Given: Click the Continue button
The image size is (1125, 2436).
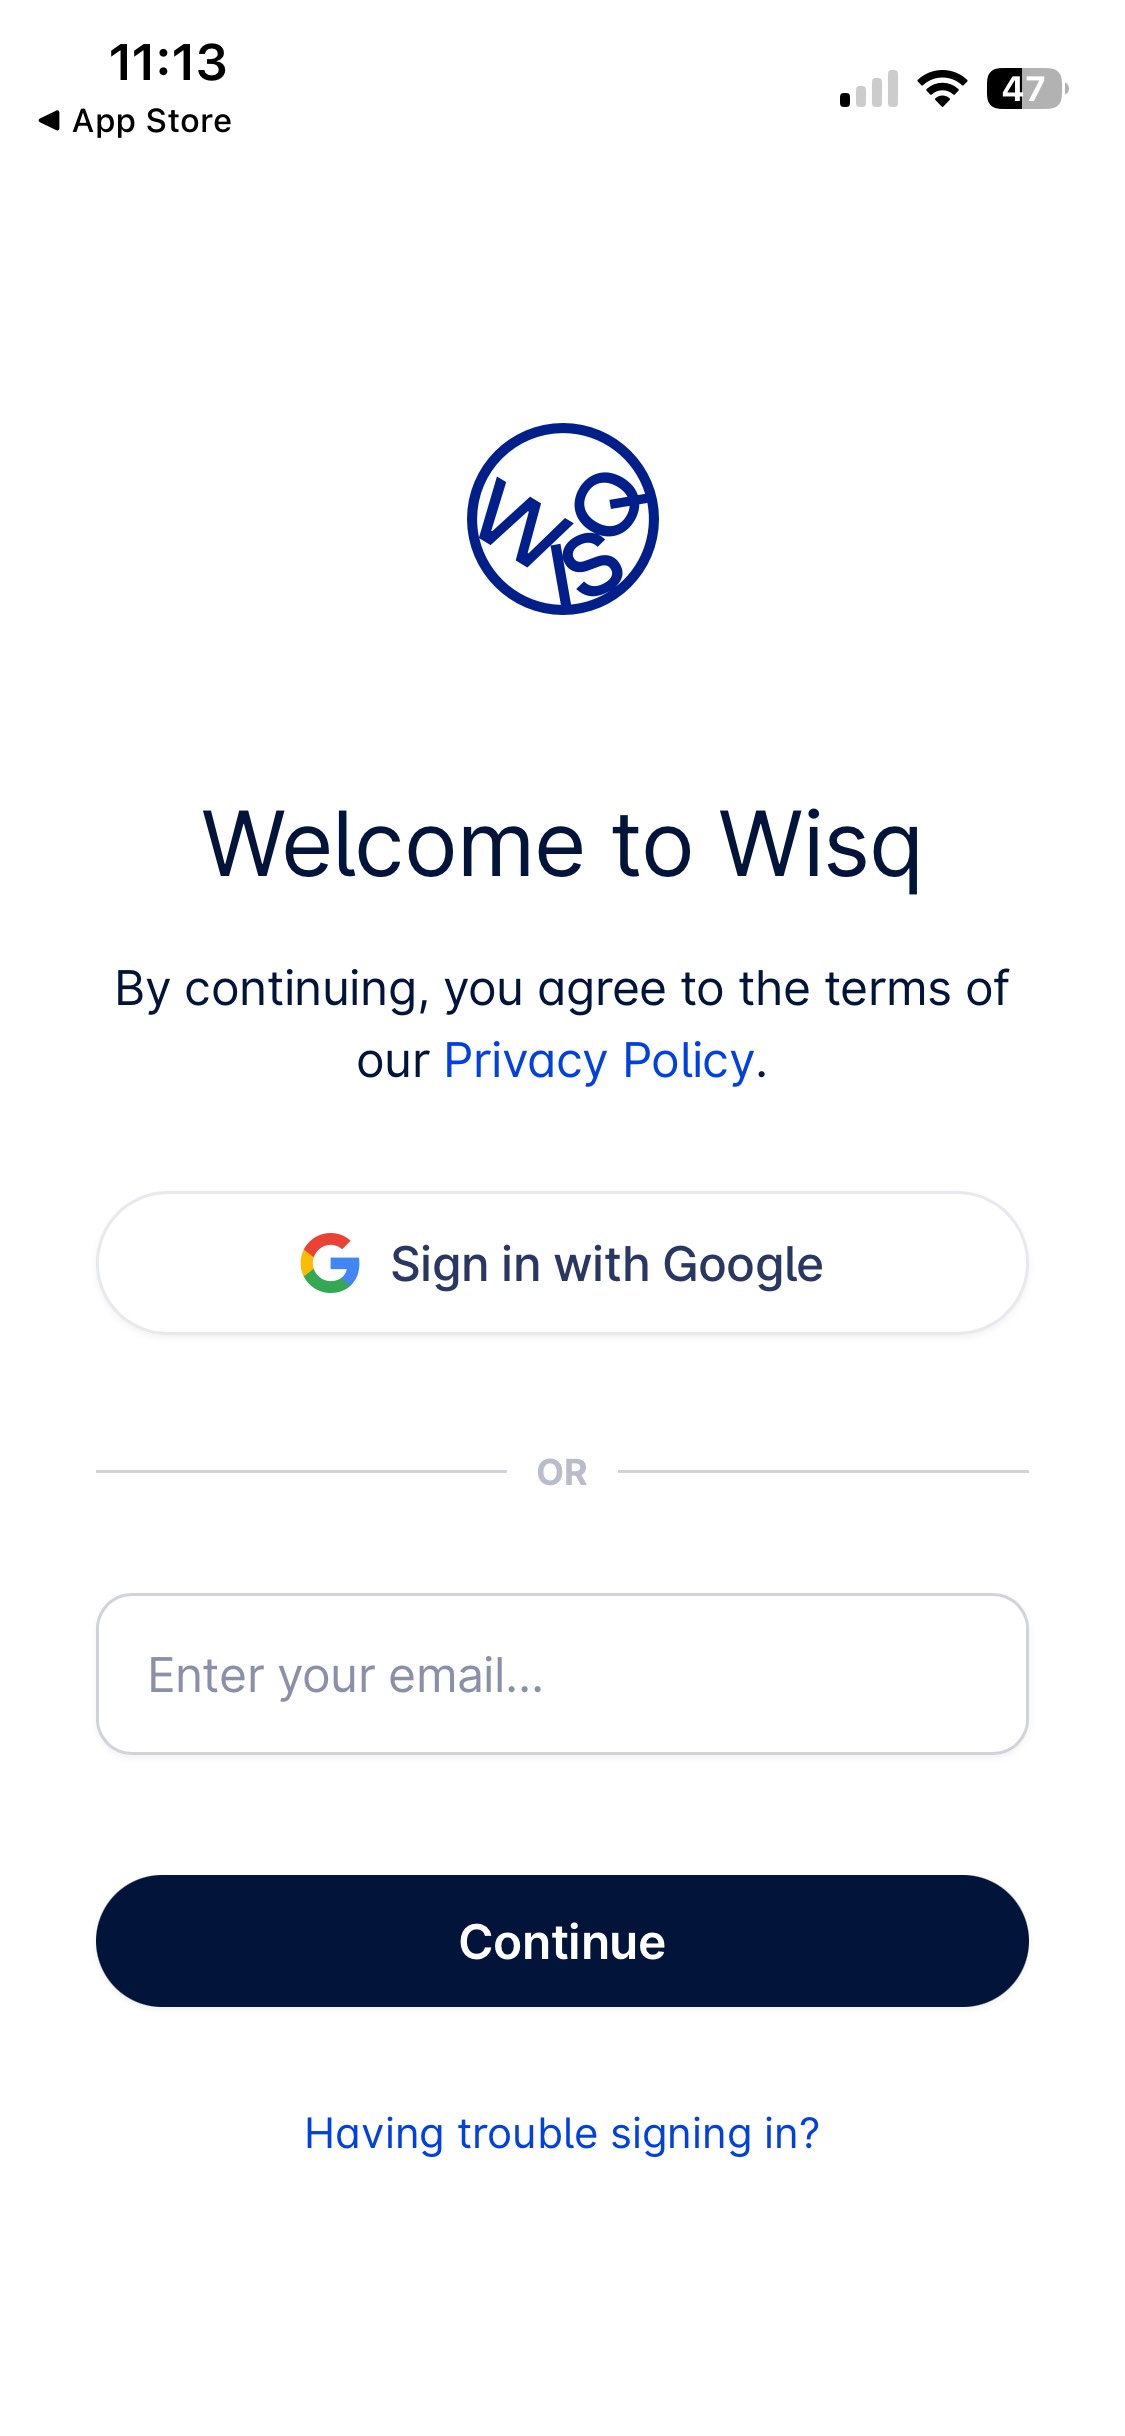Looking at the screenshot, I should coord(562,1941).
